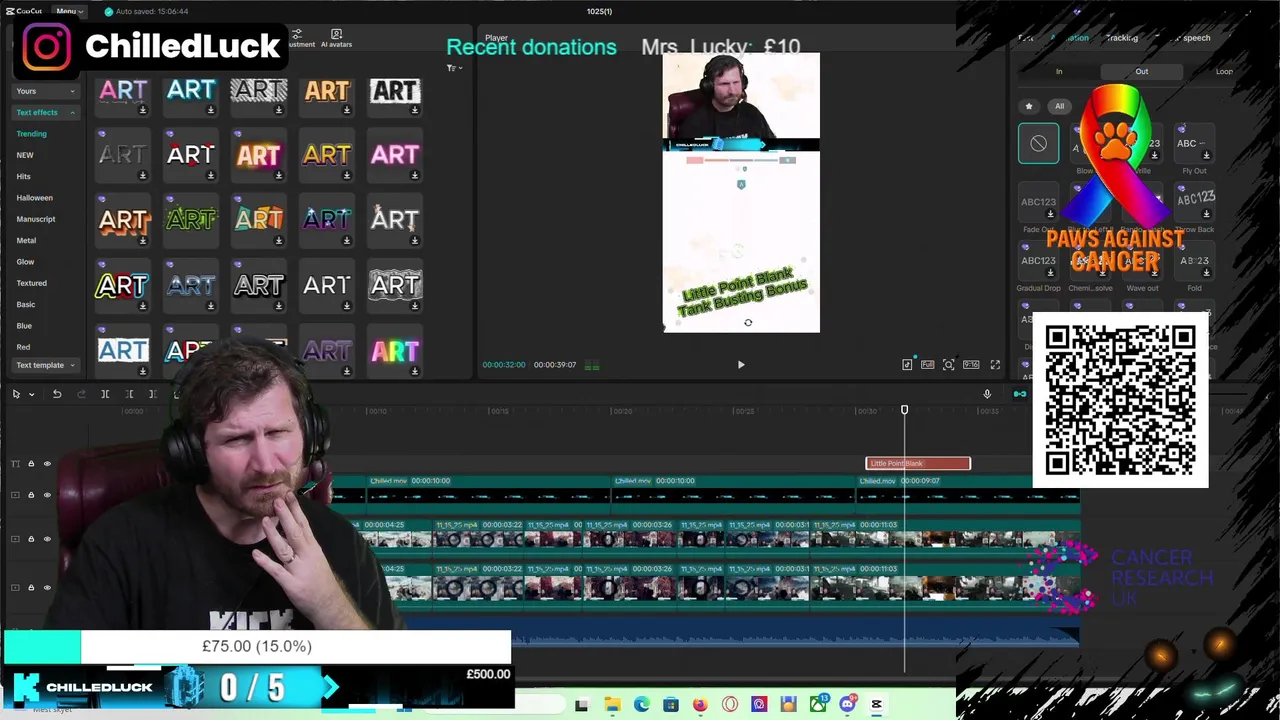
Task: Select the All animations filter
Action: tap(1059, 106)
